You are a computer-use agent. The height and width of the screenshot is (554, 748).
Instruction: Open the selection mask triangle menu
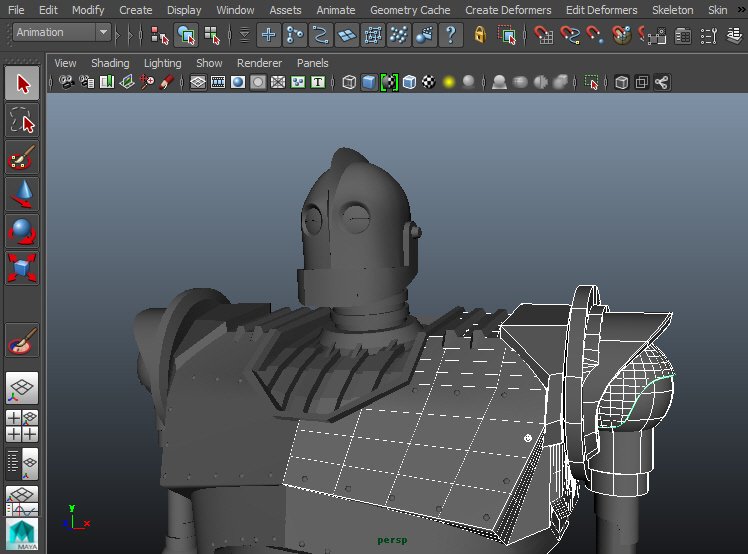[x=244, y=35]
